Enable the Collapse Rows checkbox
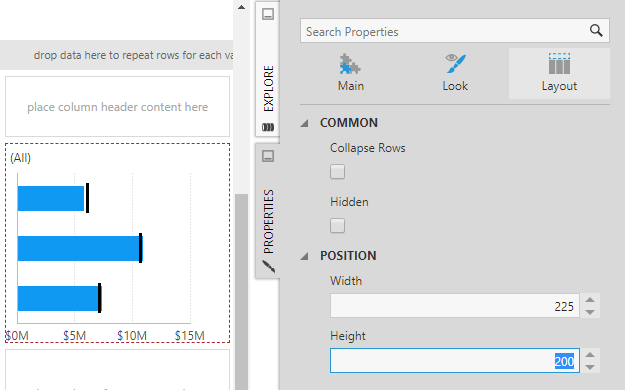This screenshot has height=390, width=625. pyautogui.click(x=337, y=172)
